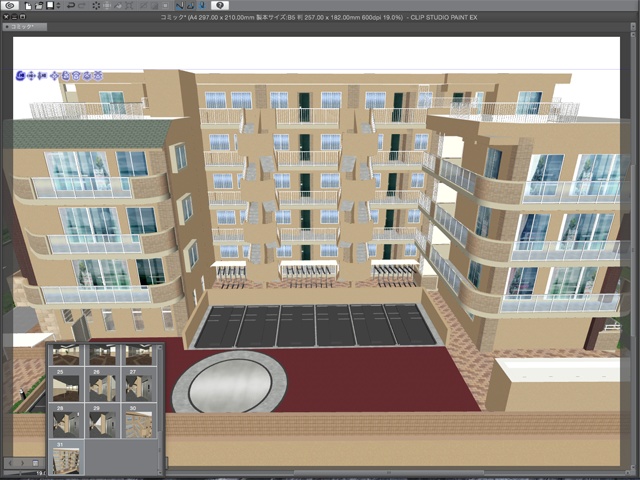Click the Scale/Rotate transform toolbar icon
This screenshot has height=480, width=640.
pyautogui.click(x=129, y=6)
